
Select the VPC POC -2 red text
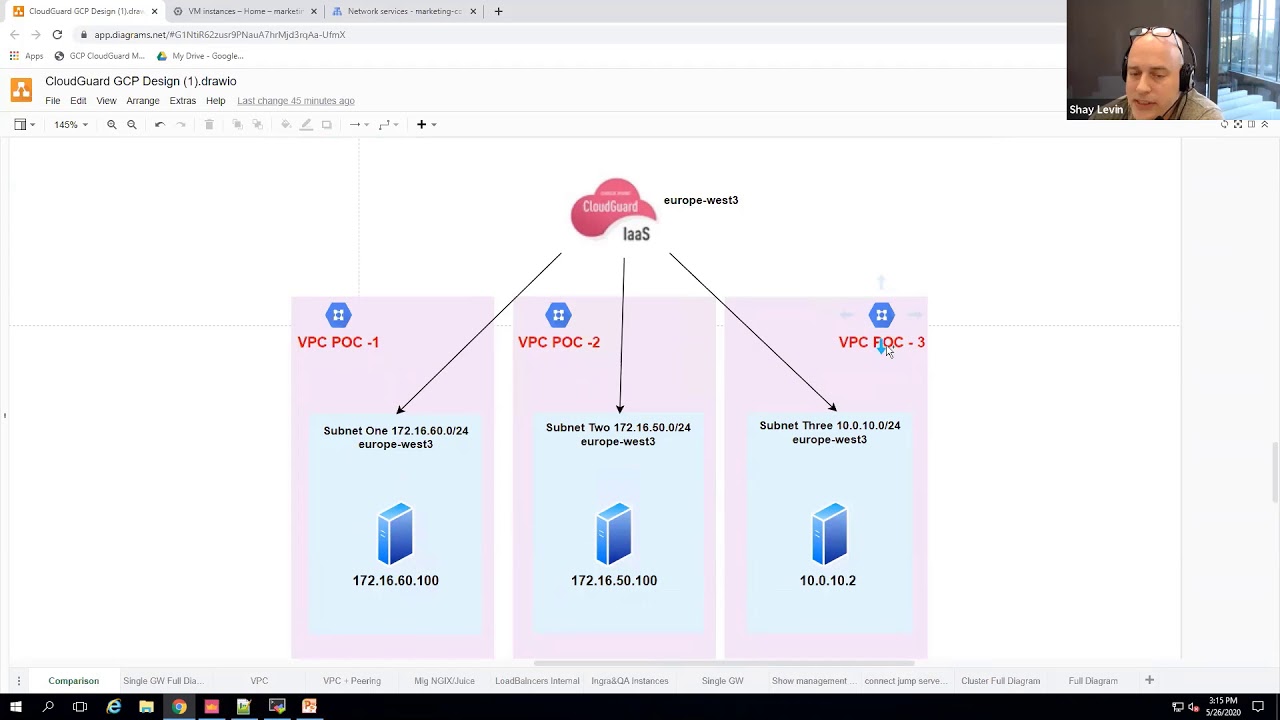pyautogui.click(x=559, y=342)
